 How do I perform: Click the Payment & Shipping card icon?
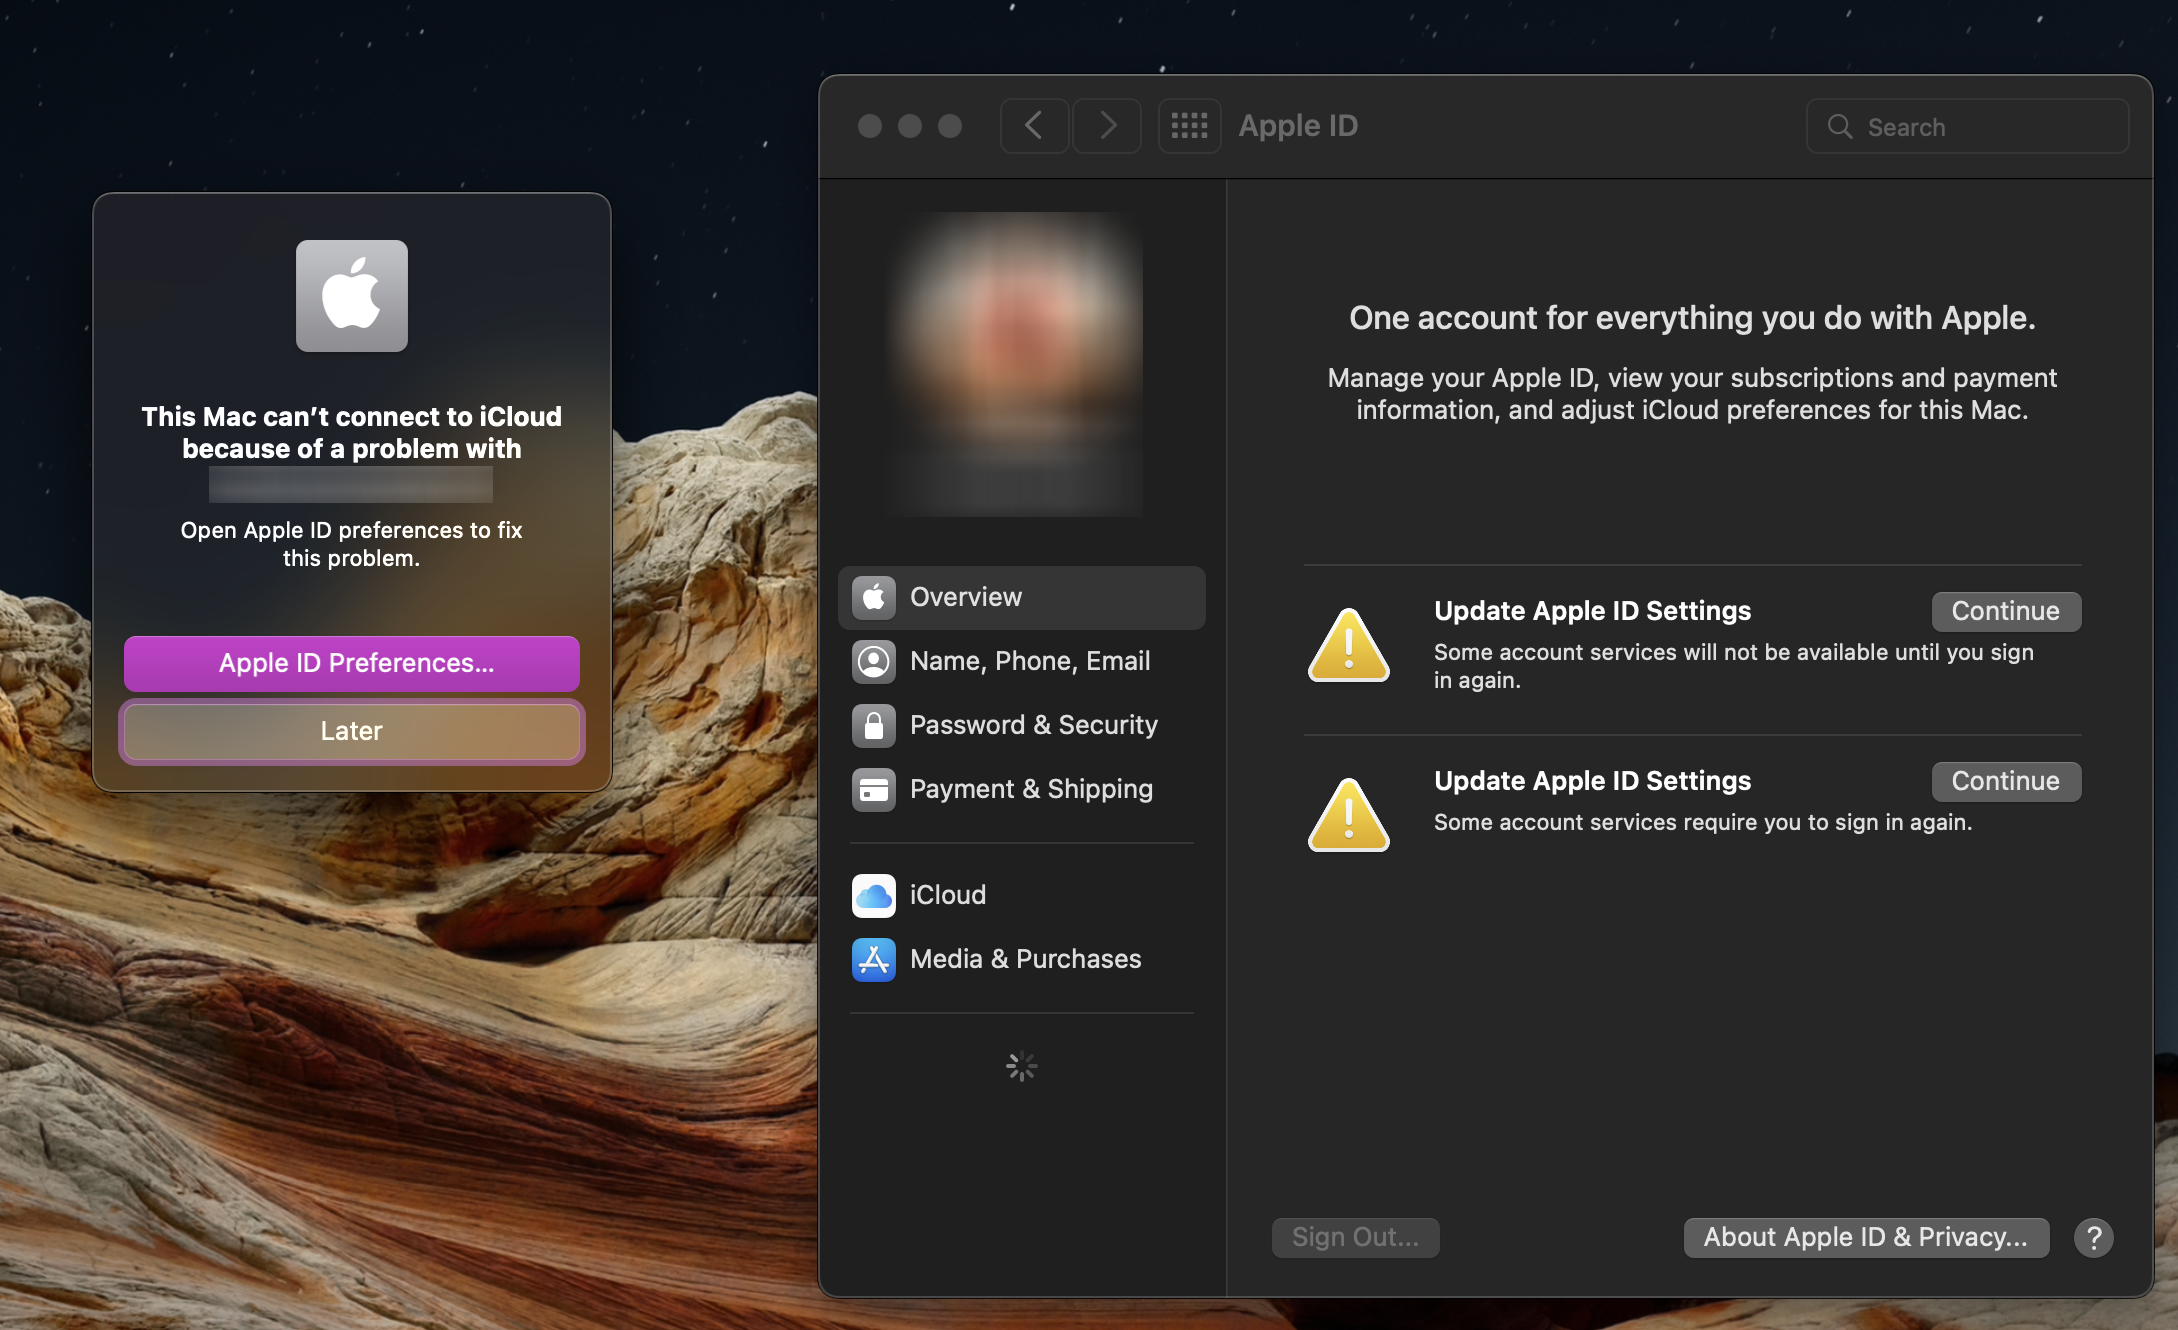[x=873, y=789]
